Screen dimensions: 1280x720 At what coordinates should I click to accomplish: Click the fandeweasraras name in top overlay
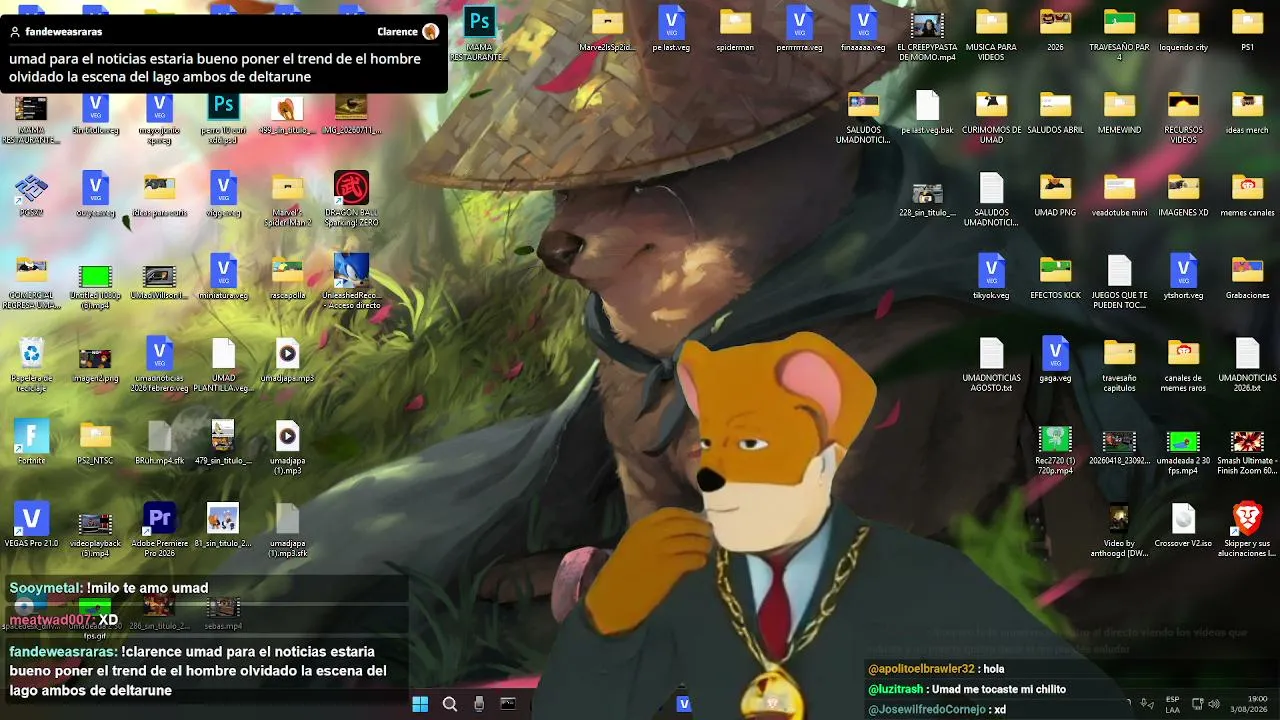point(64,32)
